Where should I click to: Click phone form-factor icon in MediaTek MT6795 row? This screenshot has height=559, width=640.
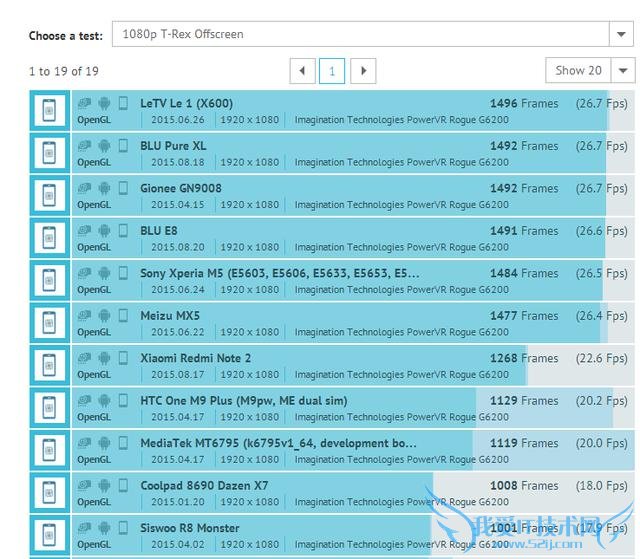pyautogui.click(x=123, y=443)
